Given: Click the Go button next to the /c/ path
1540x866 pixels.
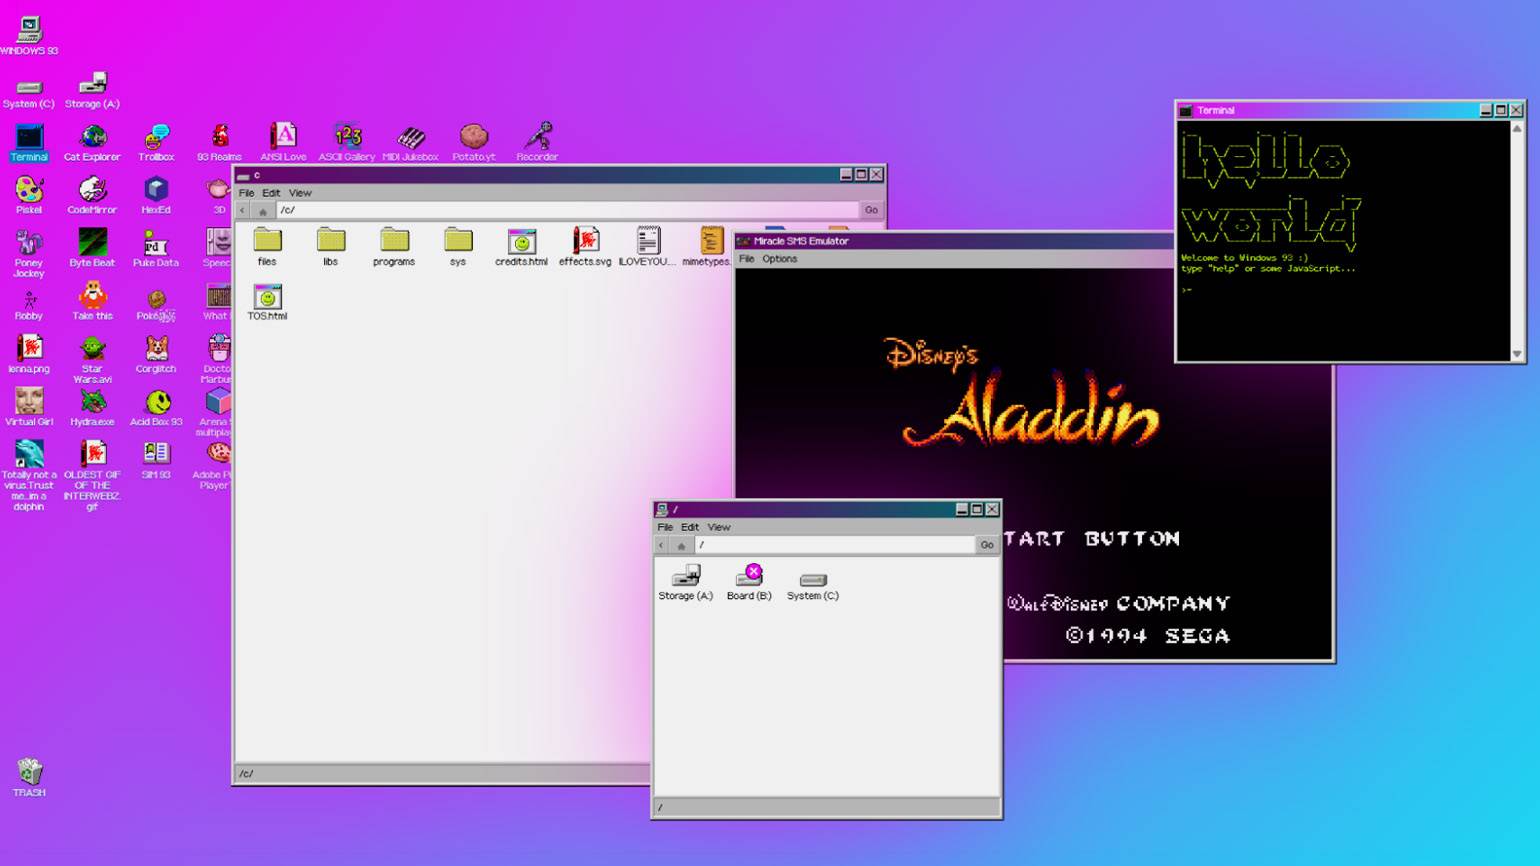Looking at the screenshot, I should [x=871, y=210].
